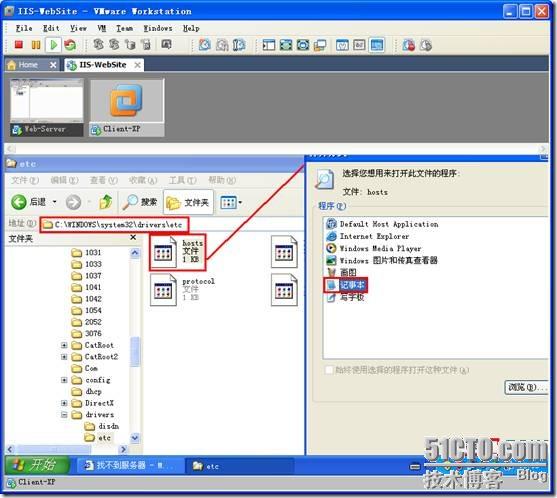Viewport: 557px width, 498px height.
Task: Collapse the drivers folder tree node
Action: pos(64,415)
